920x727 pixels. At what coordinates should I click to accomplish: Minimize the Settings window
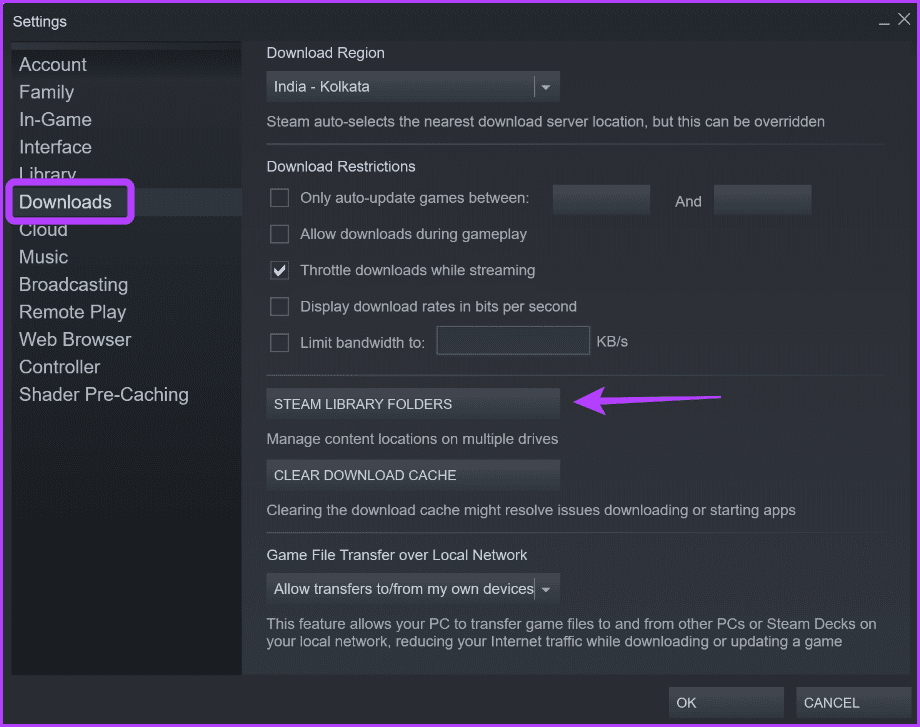(884, 21)
